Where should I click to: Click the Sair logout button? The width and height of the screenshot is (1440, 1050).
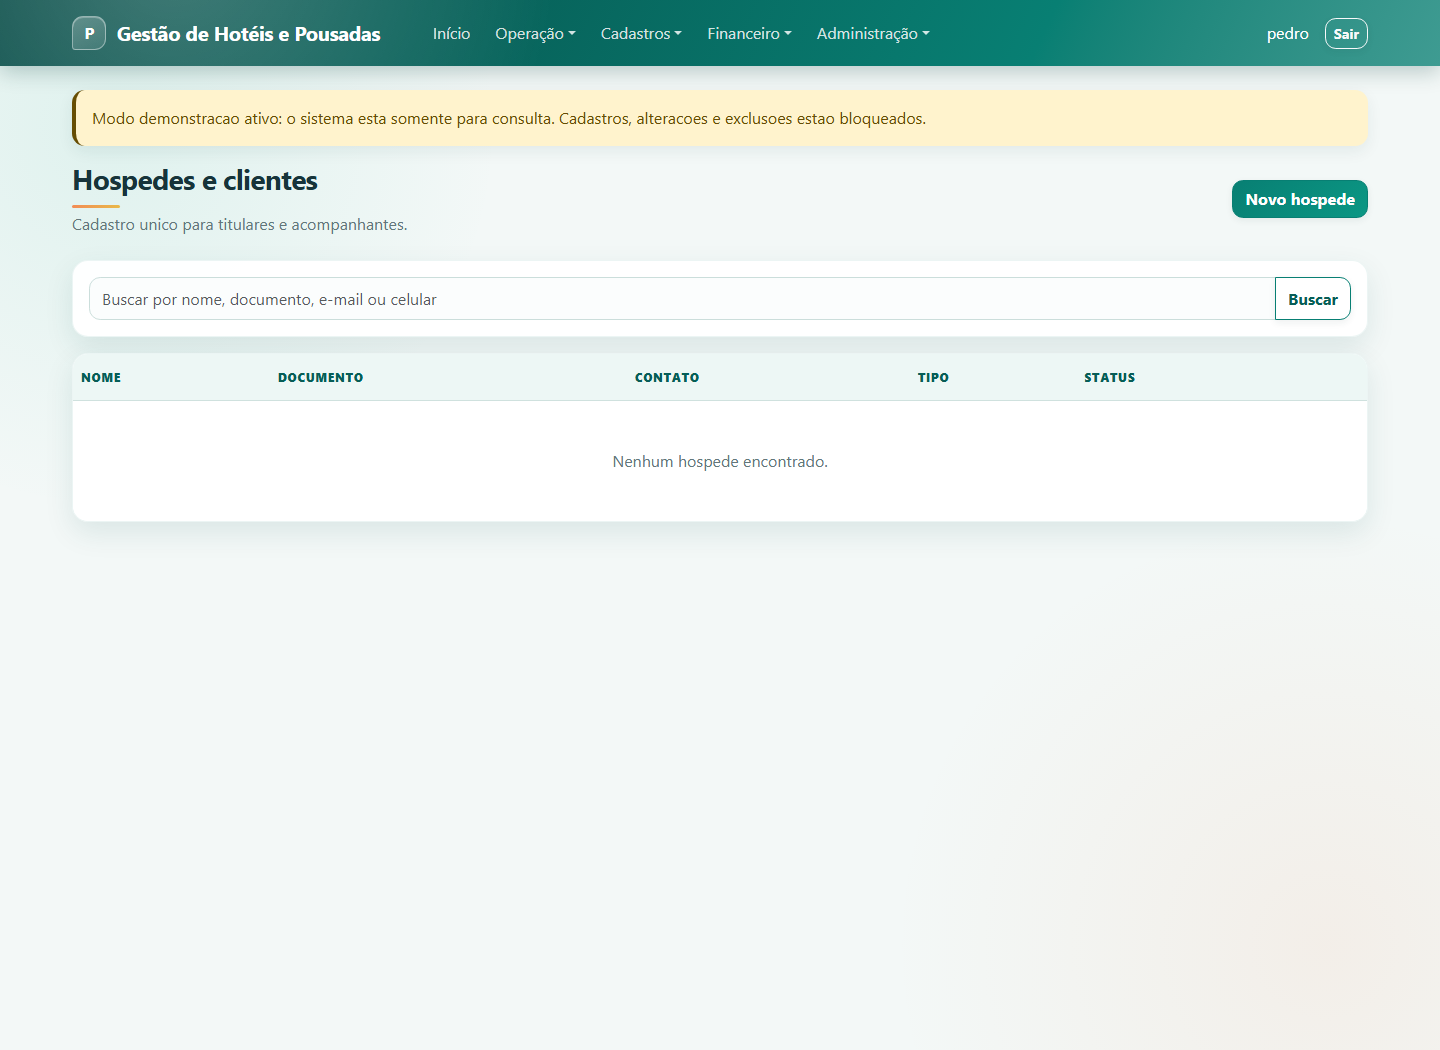[1346, 33]
